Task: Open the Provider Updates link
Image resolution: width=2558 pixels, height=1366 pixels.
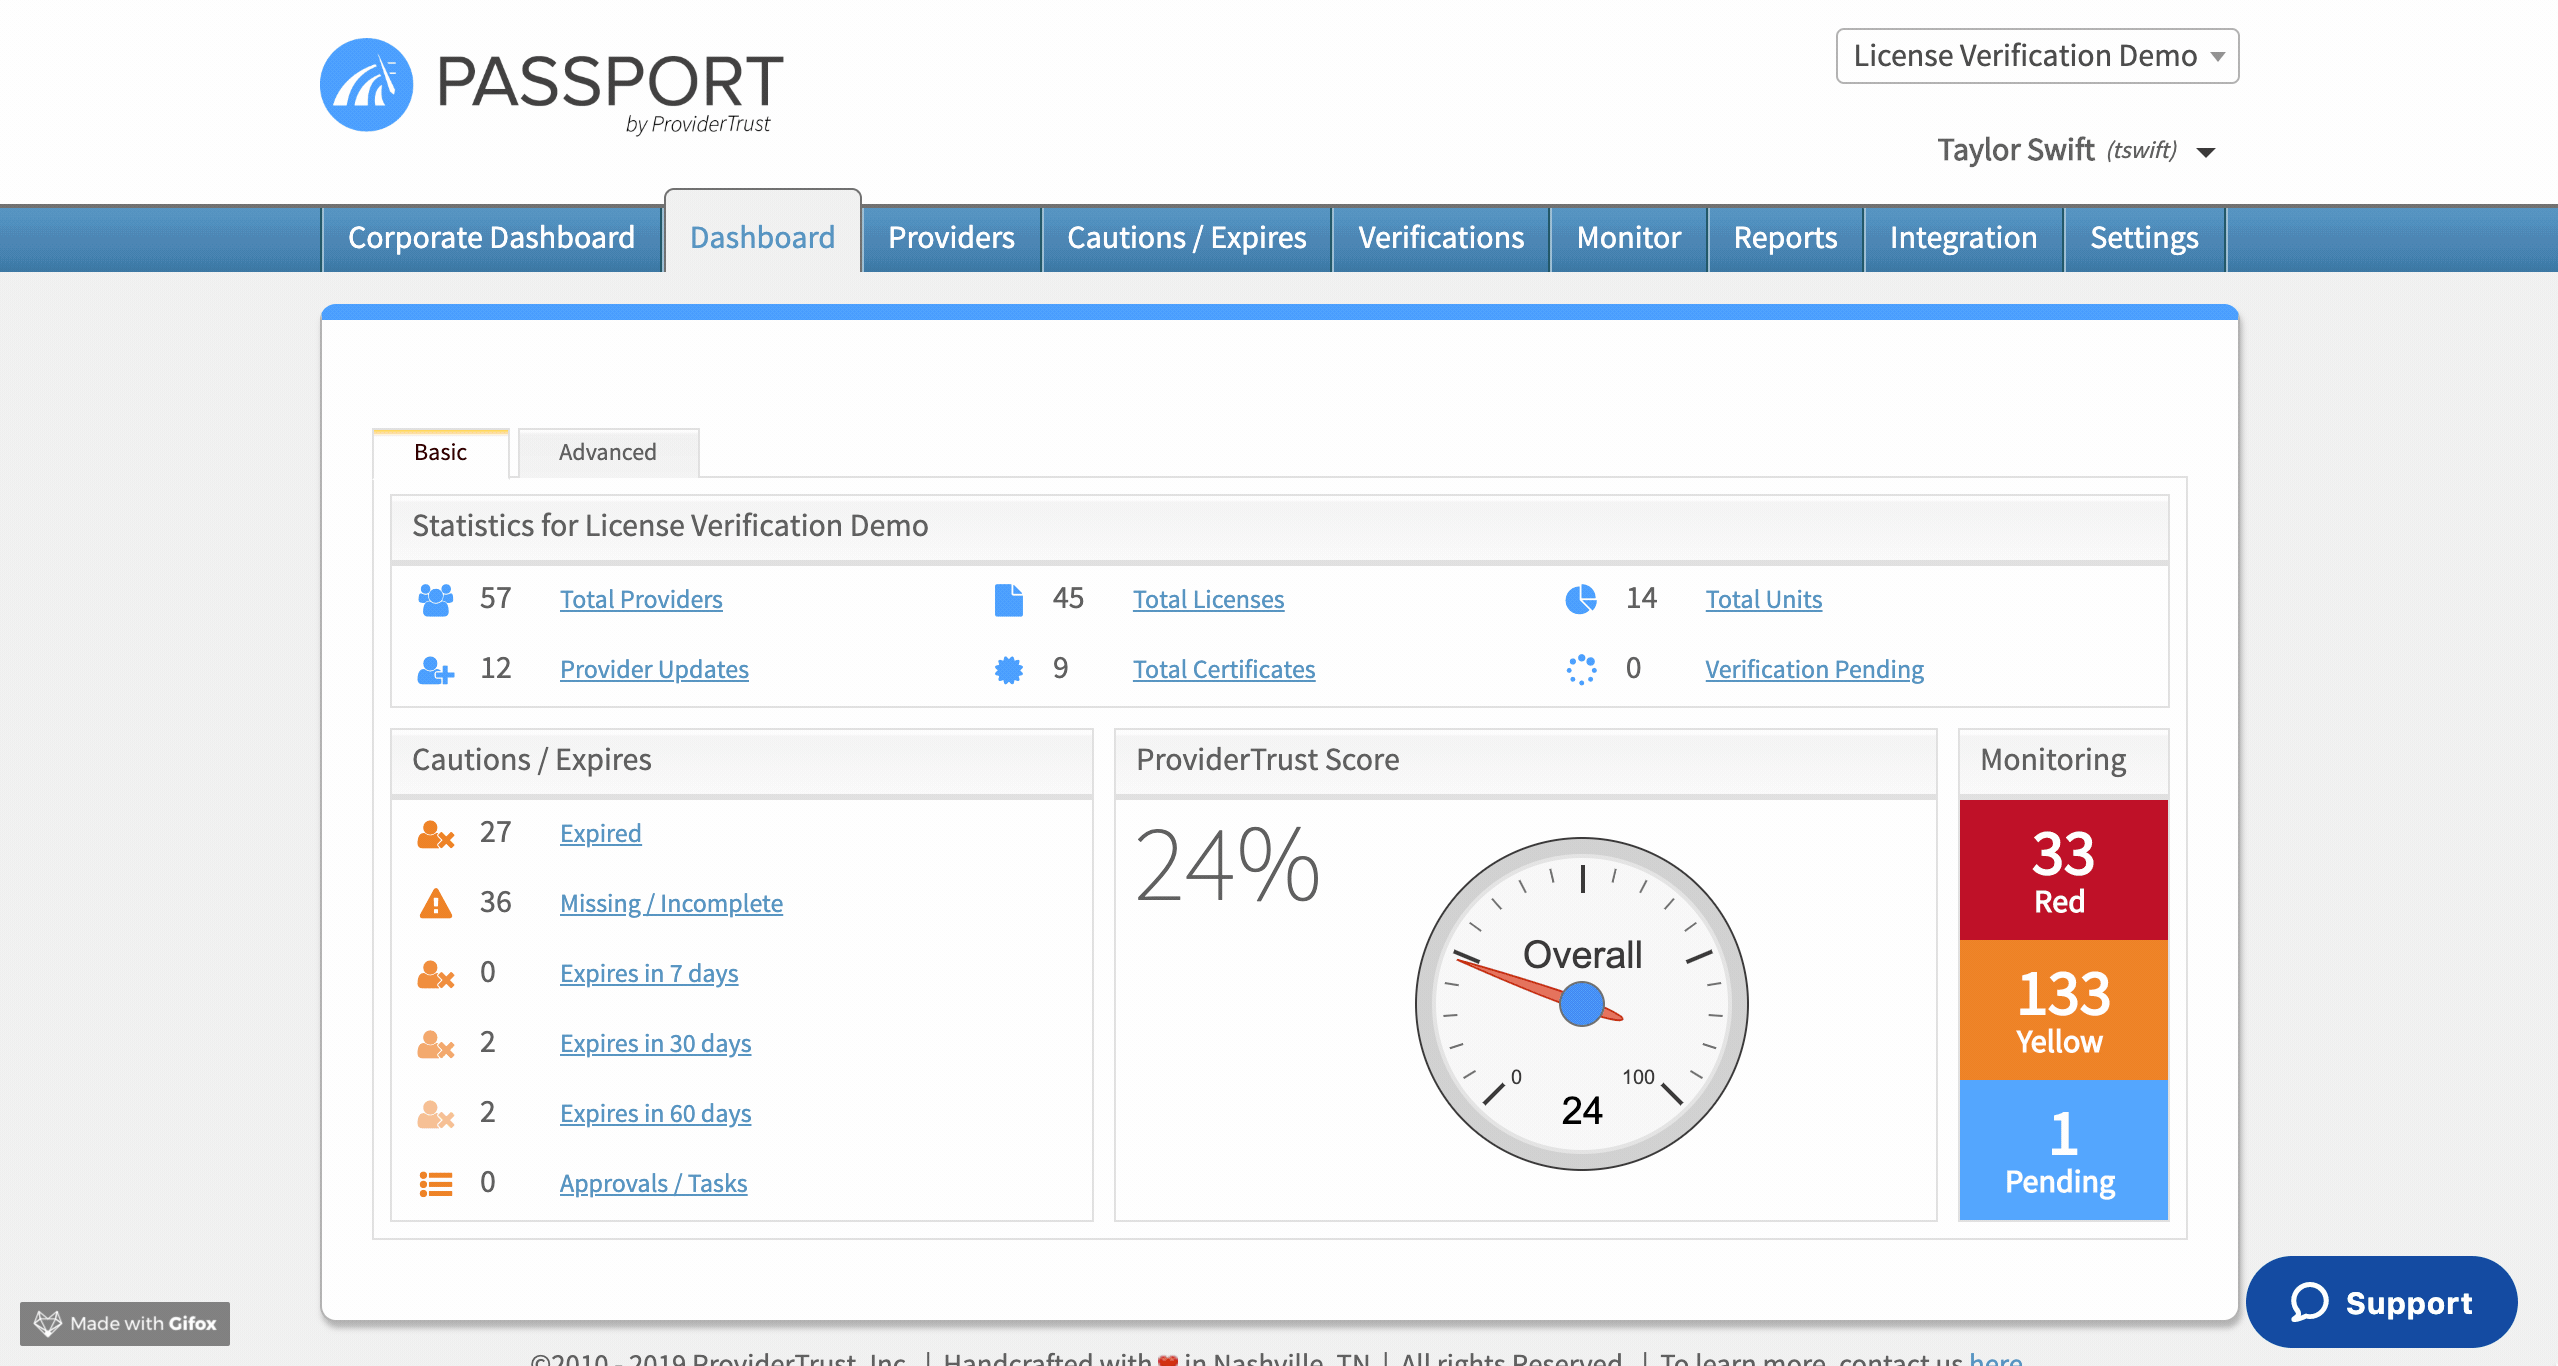Action: pos(654,670)
